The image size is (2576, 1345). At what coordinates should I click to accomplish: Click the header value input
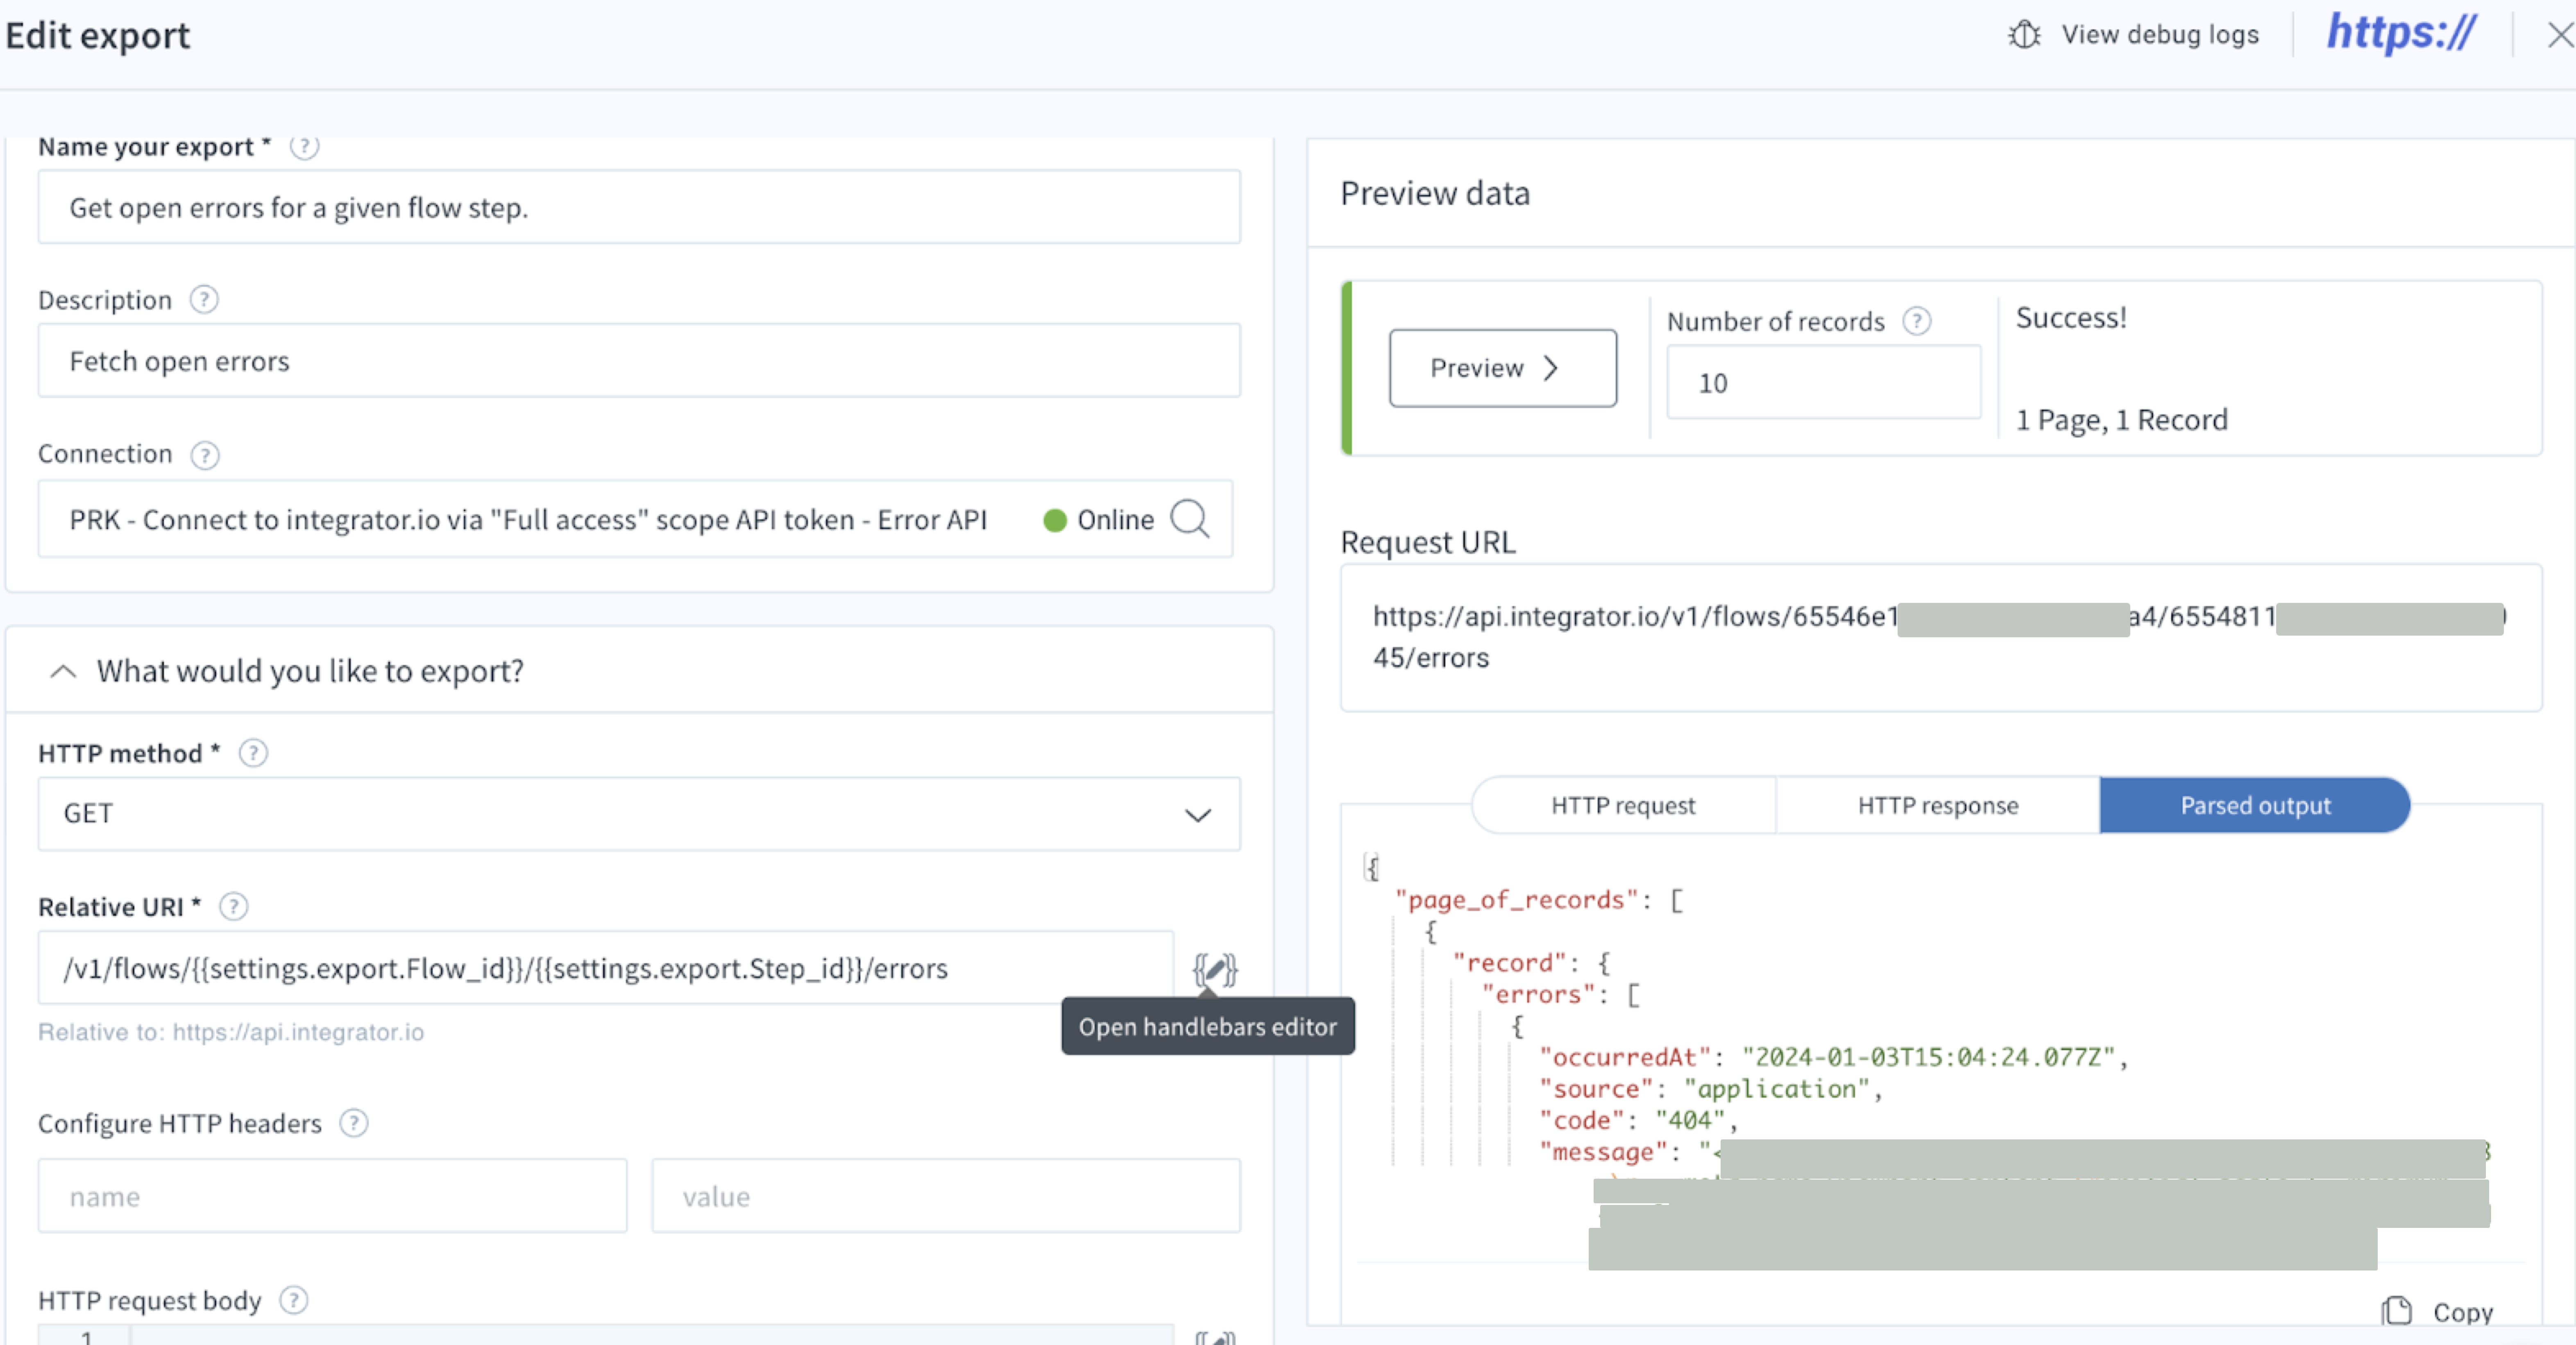point(946,1196)
